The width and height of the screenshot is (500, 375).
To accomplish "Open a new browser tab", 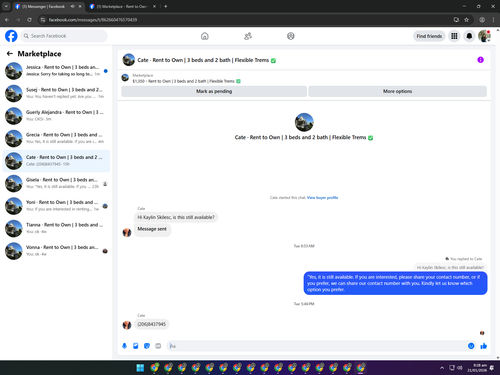I will point(165,6).
